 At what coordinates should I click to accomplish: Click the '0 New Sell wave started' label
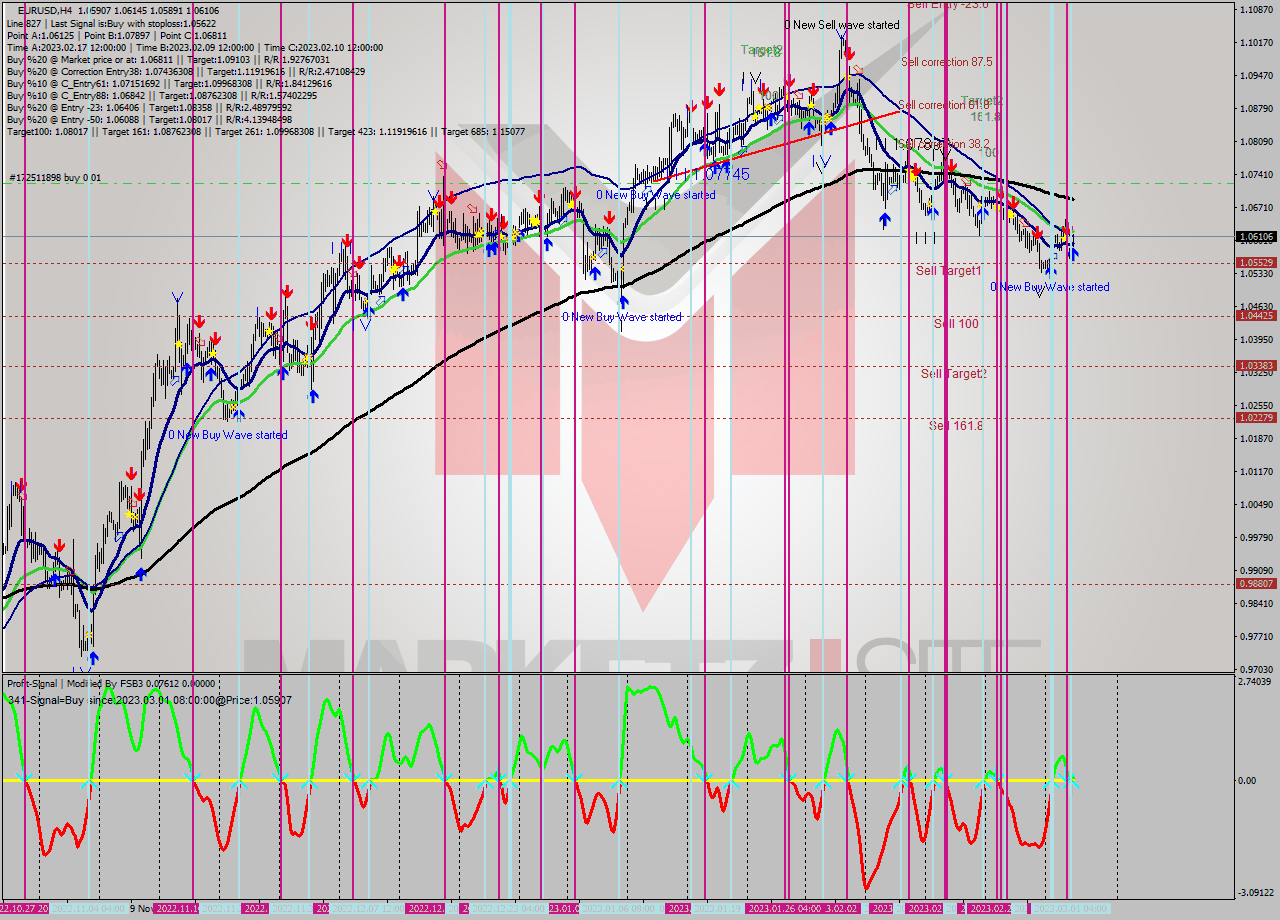point(841,25)
